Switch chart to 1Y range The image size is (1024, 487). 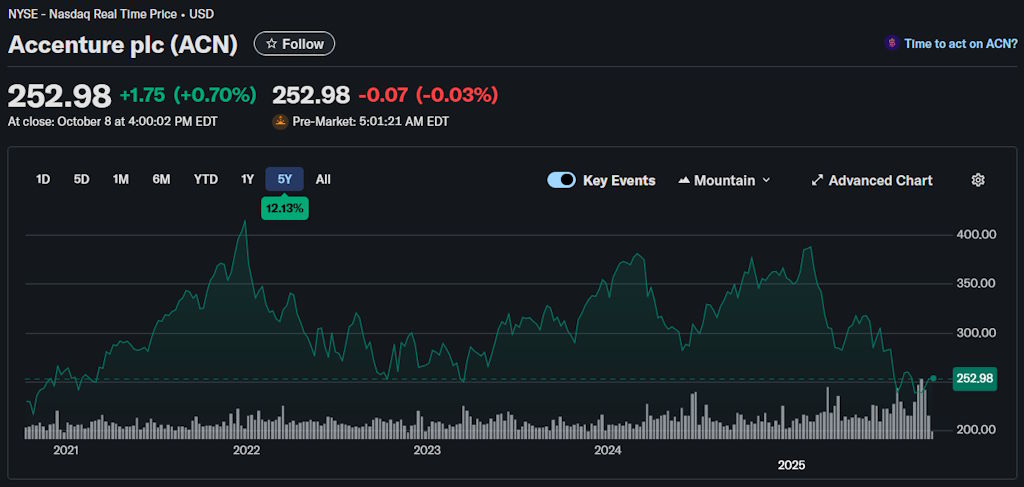coord(247,180)
